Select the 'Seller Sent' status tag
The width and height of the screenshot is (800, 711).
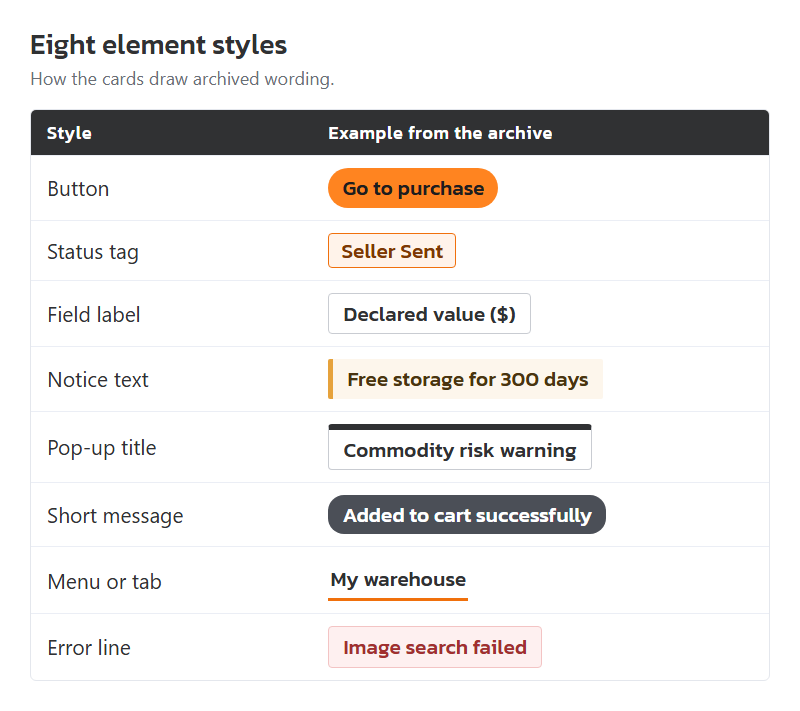tap(392, 251)
